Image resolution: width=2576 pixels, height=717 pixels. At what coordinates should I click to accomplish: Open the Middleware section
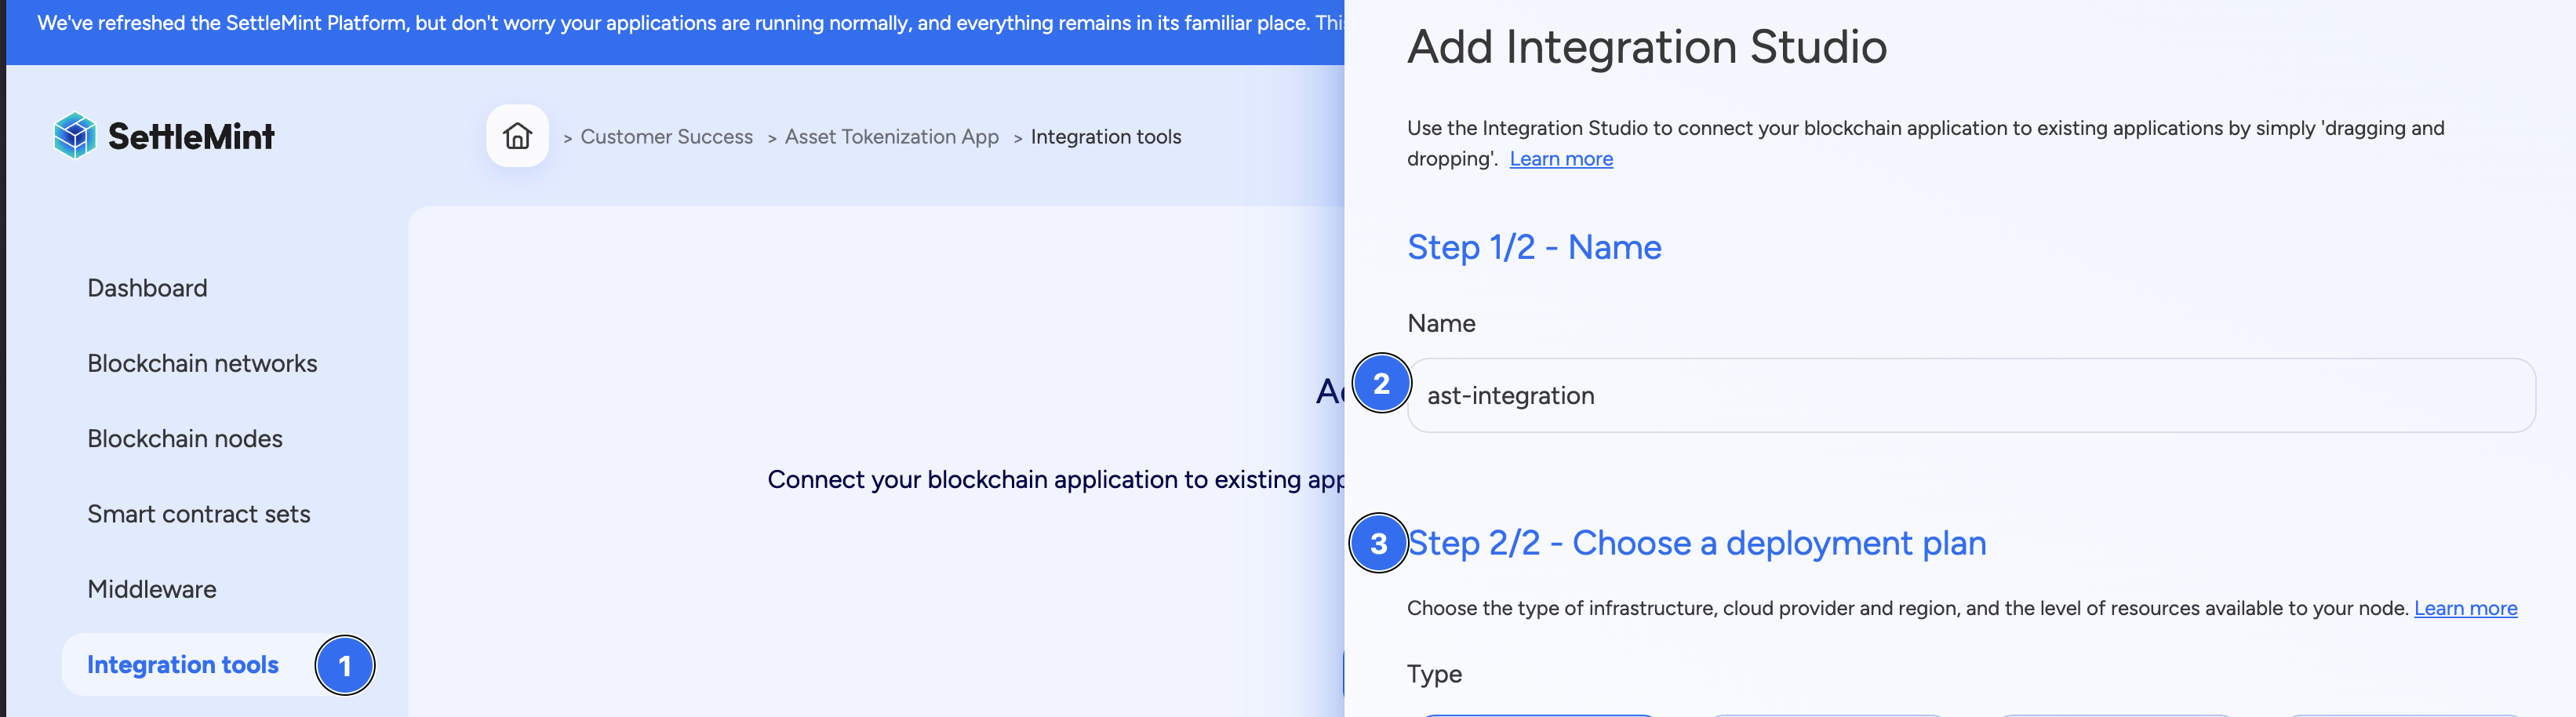(x=152, y=589)
